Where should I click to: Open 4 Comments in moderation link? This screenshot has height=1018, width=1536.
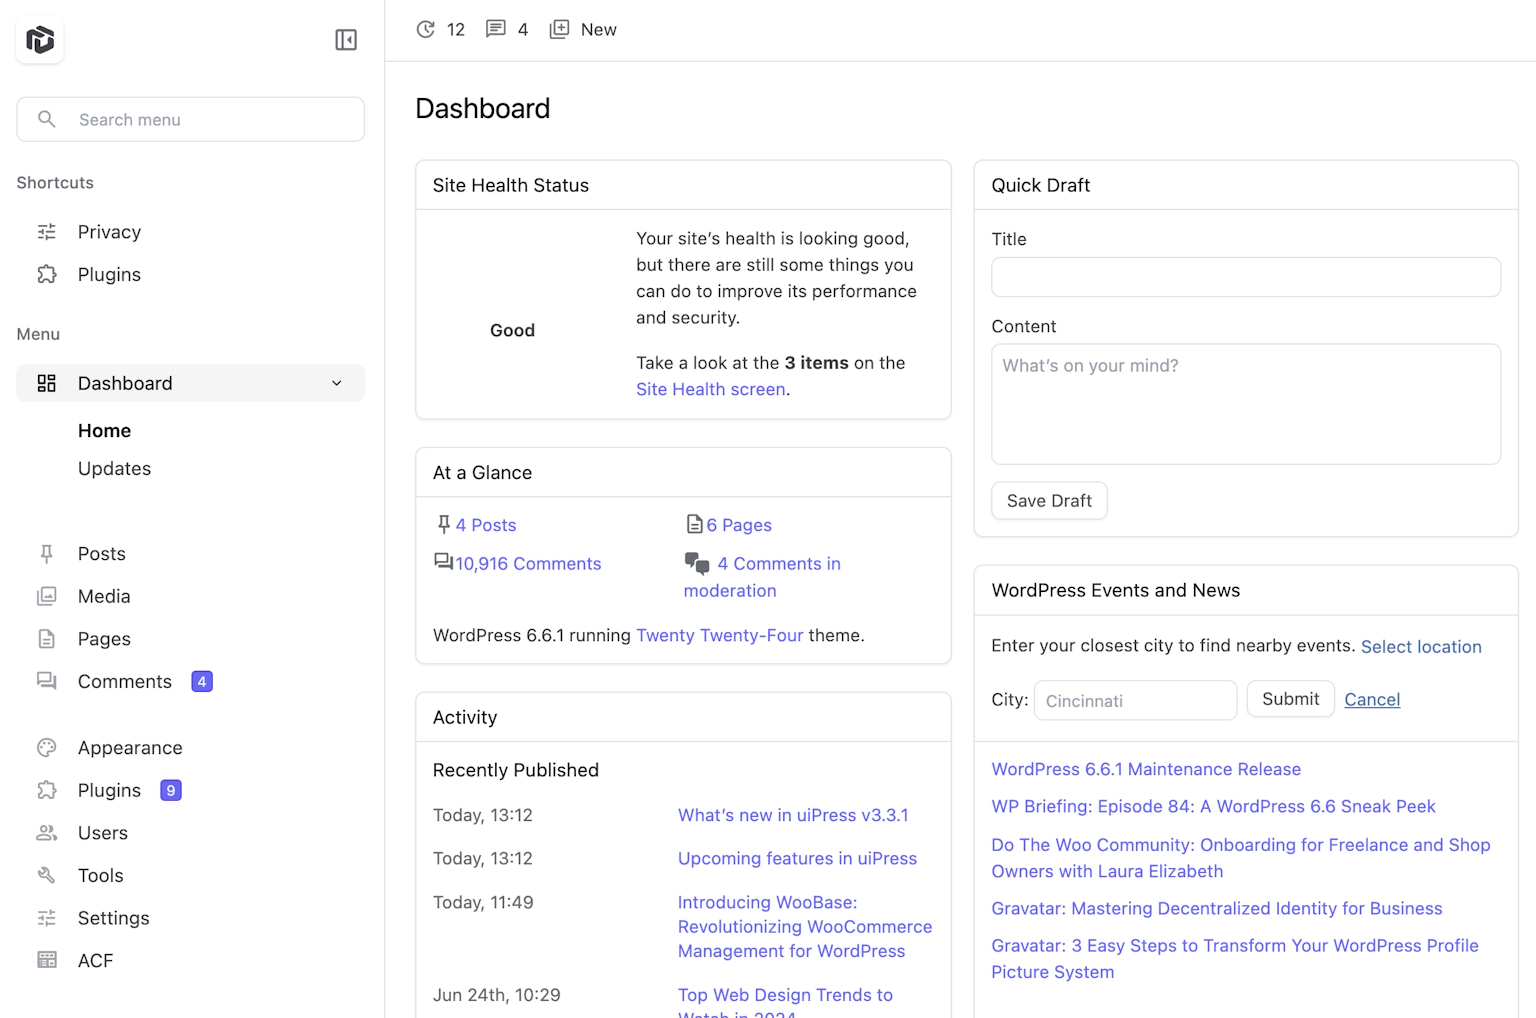click(x=762, y=577)
